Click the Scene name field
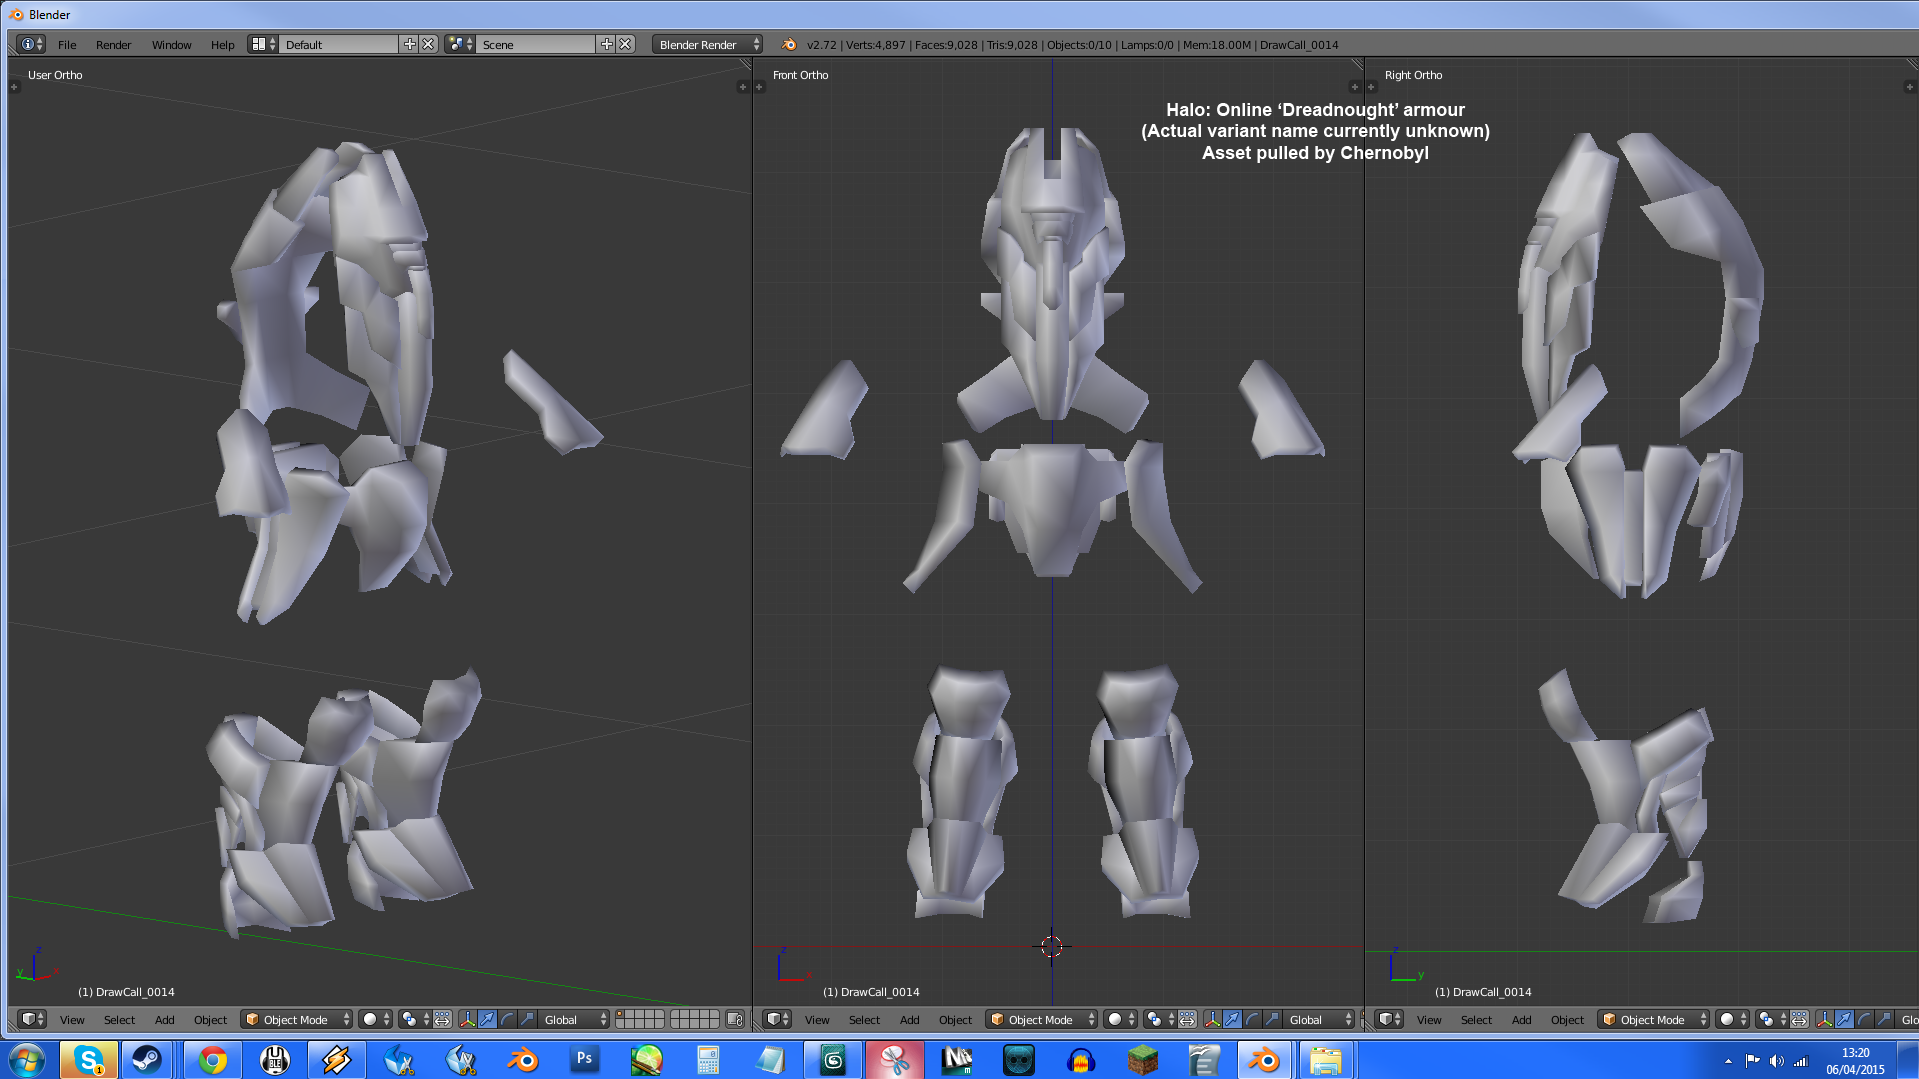Image resolution: width=1919 pixels, height=1079 pixels. click(x=536, y=44)
